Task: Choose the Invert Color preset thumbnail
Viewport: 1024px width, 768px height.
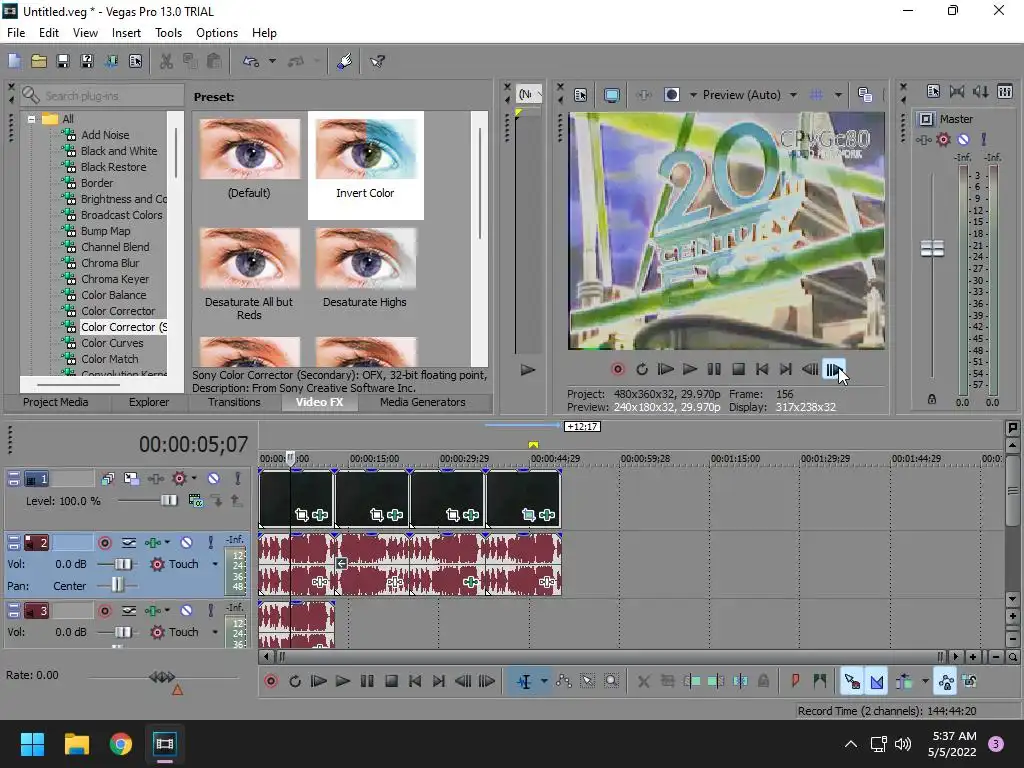Action: tap(366, 149)
